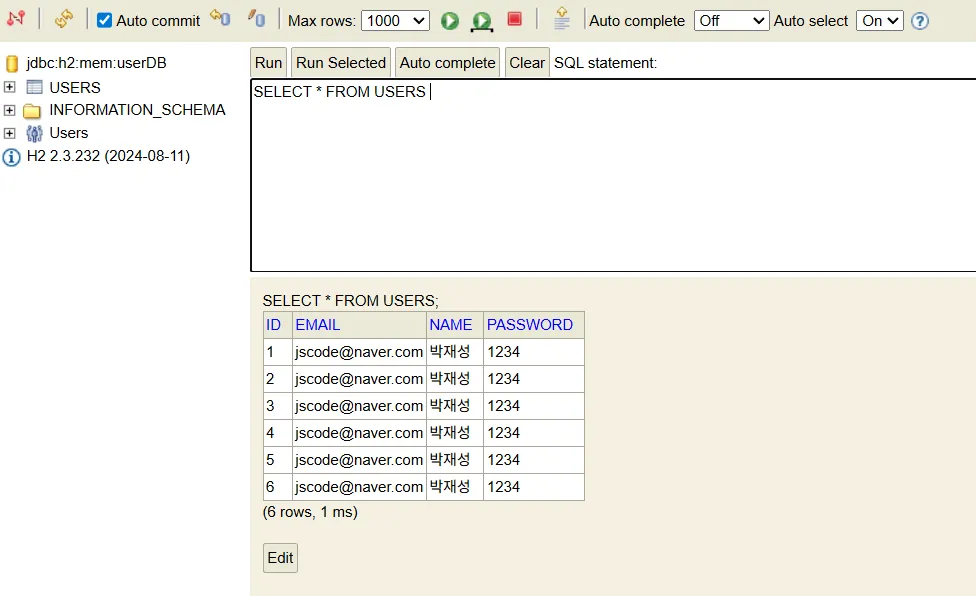Click the Refresh icon in toolbar
This screenshot has width=976, height=596.
pos(63,19)
